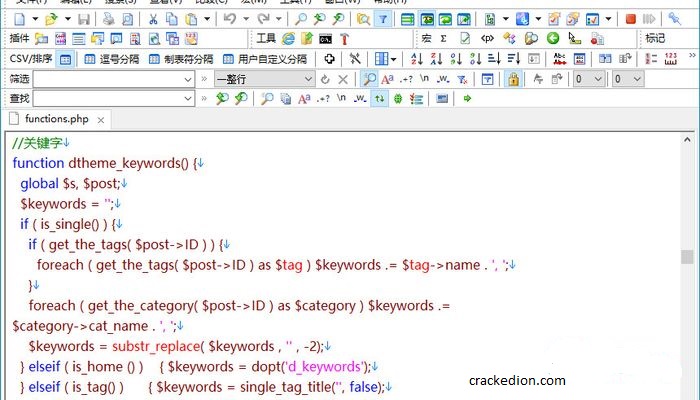The height and width of the screenshot is (400, 700).
Task: Sort A to Z ascending
Action: coord(417,58)
